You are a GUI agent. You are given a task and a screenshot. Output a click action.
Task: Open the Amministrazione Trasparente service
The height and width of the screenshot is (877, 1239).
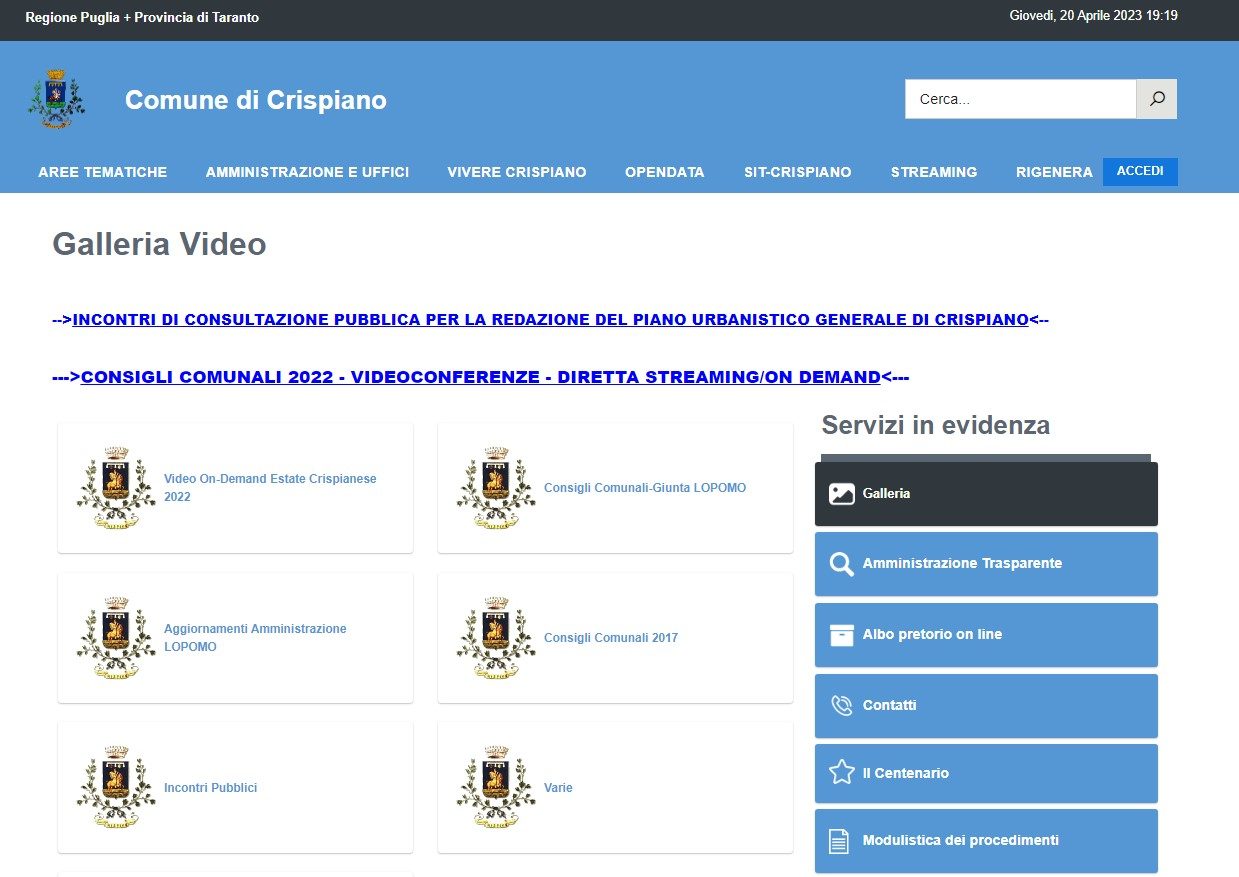(x=986, y=564)
